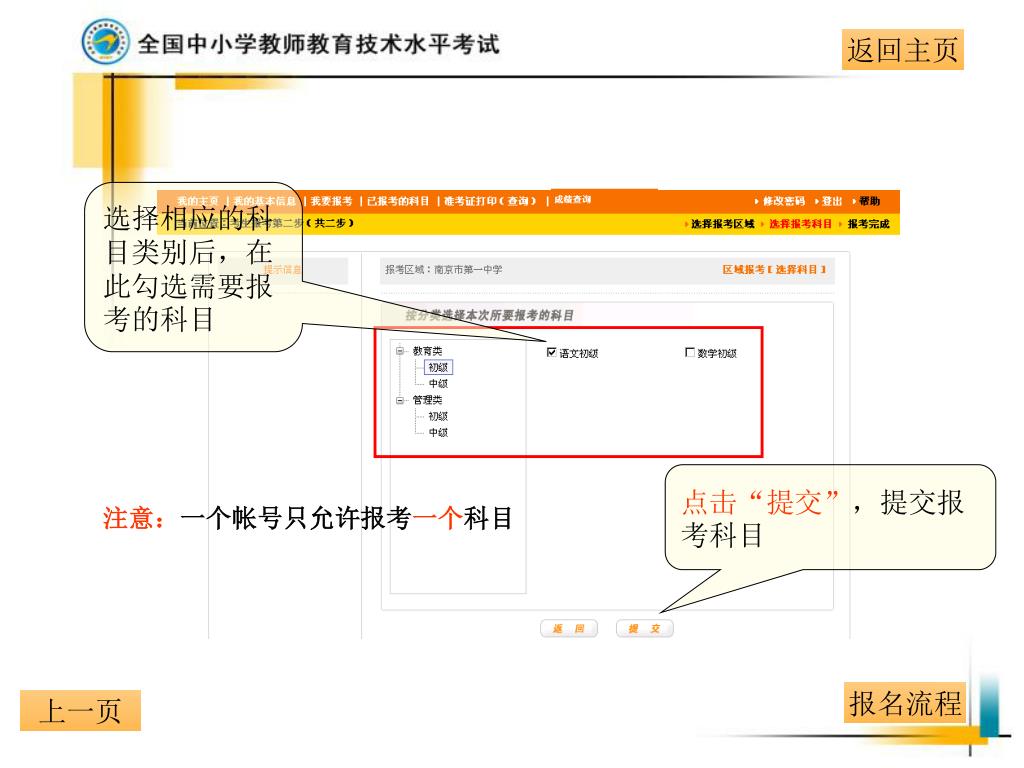This screenshot has width=1024, height=768.
Task: Click 登出 link
Action: click(832, 201)
